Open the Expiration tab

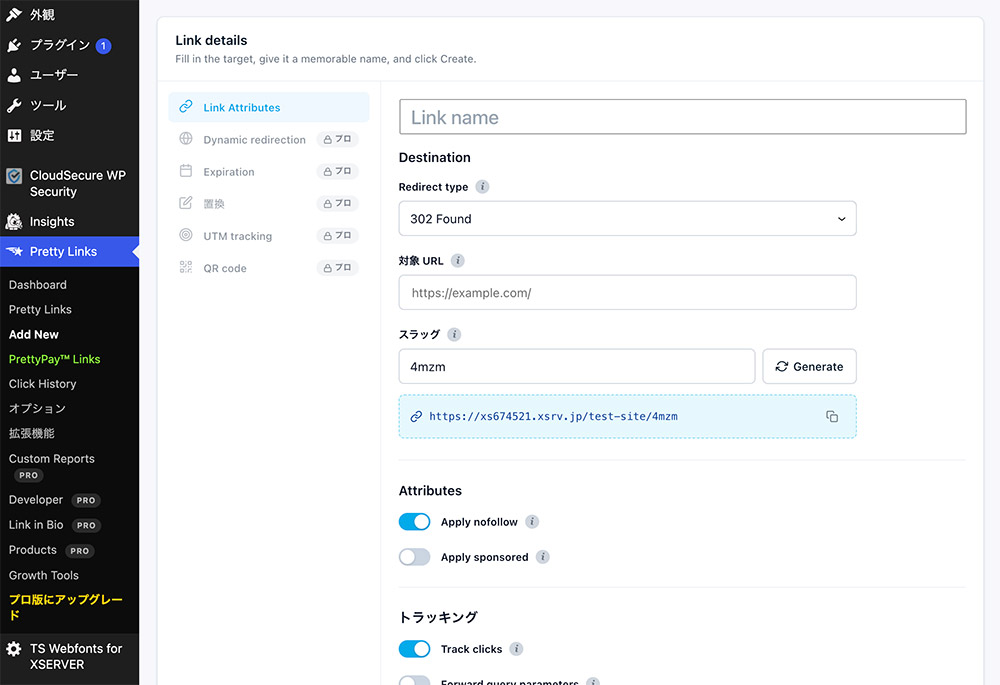pos(268,171)
